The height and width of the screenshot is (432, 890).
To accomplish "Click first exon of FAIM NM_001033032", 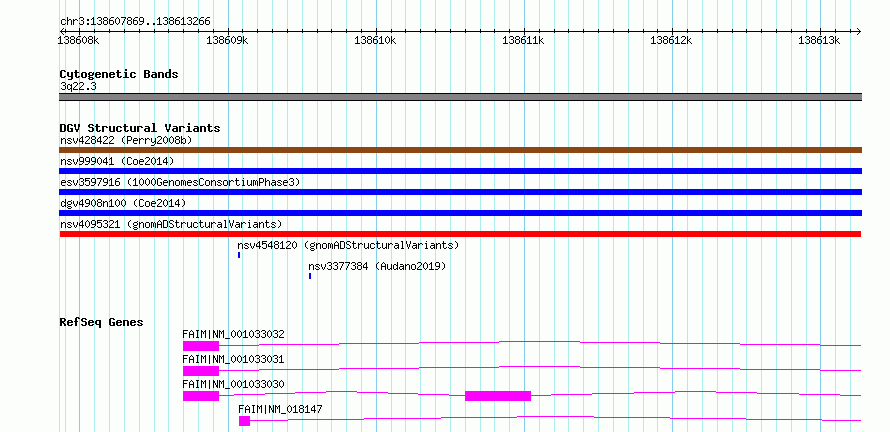I will click(x=200, y=346).
